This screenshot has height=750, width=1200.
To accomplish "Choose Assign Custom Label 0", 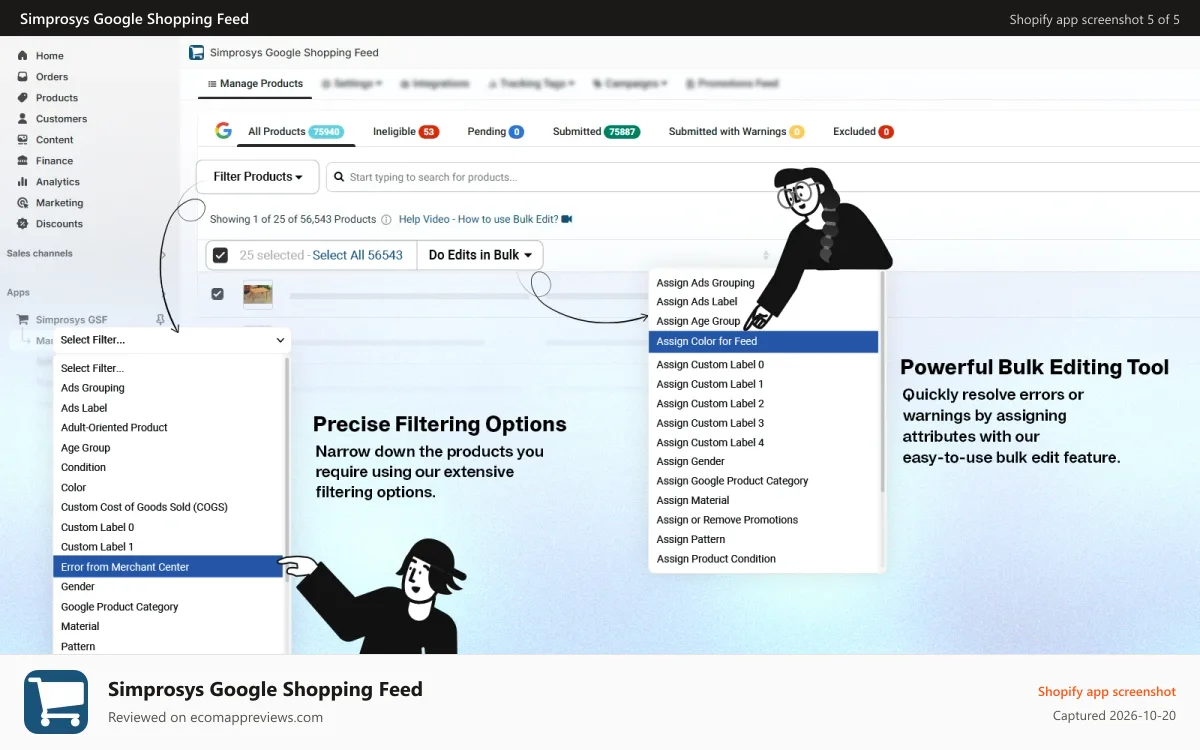I will (710, 365).
